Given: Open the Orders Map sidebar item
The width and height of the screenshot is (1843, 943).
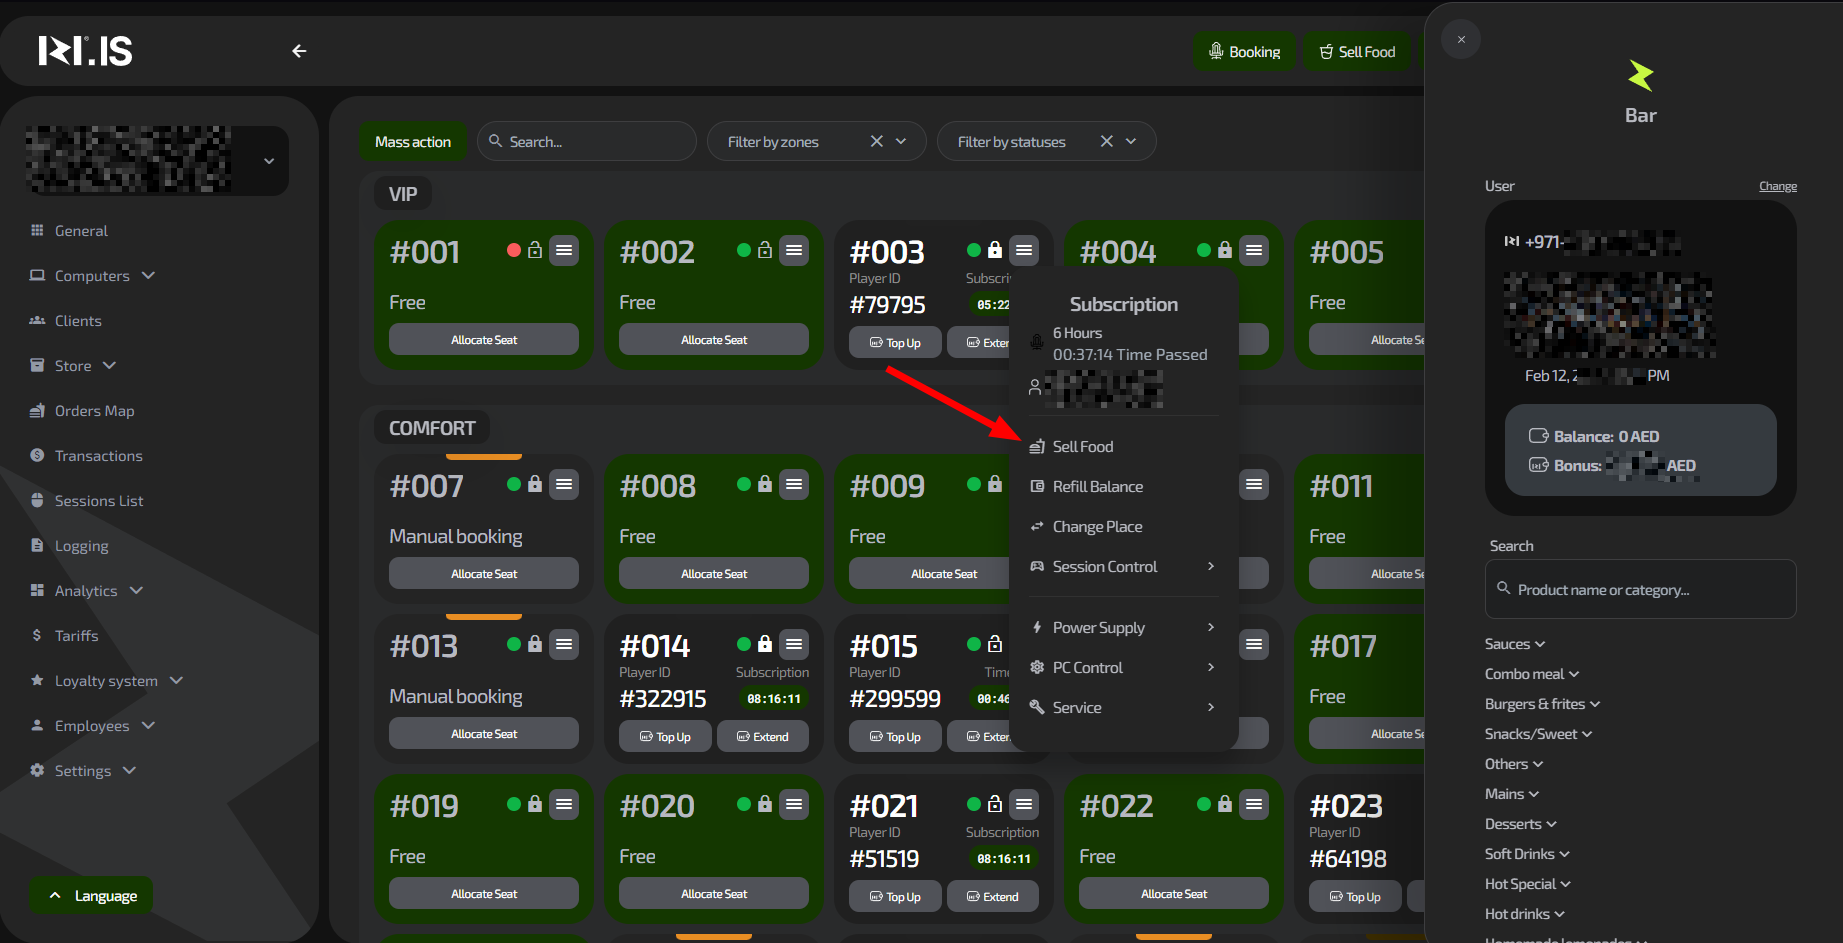Looking at the screenshot, I should tap(94, 411).
